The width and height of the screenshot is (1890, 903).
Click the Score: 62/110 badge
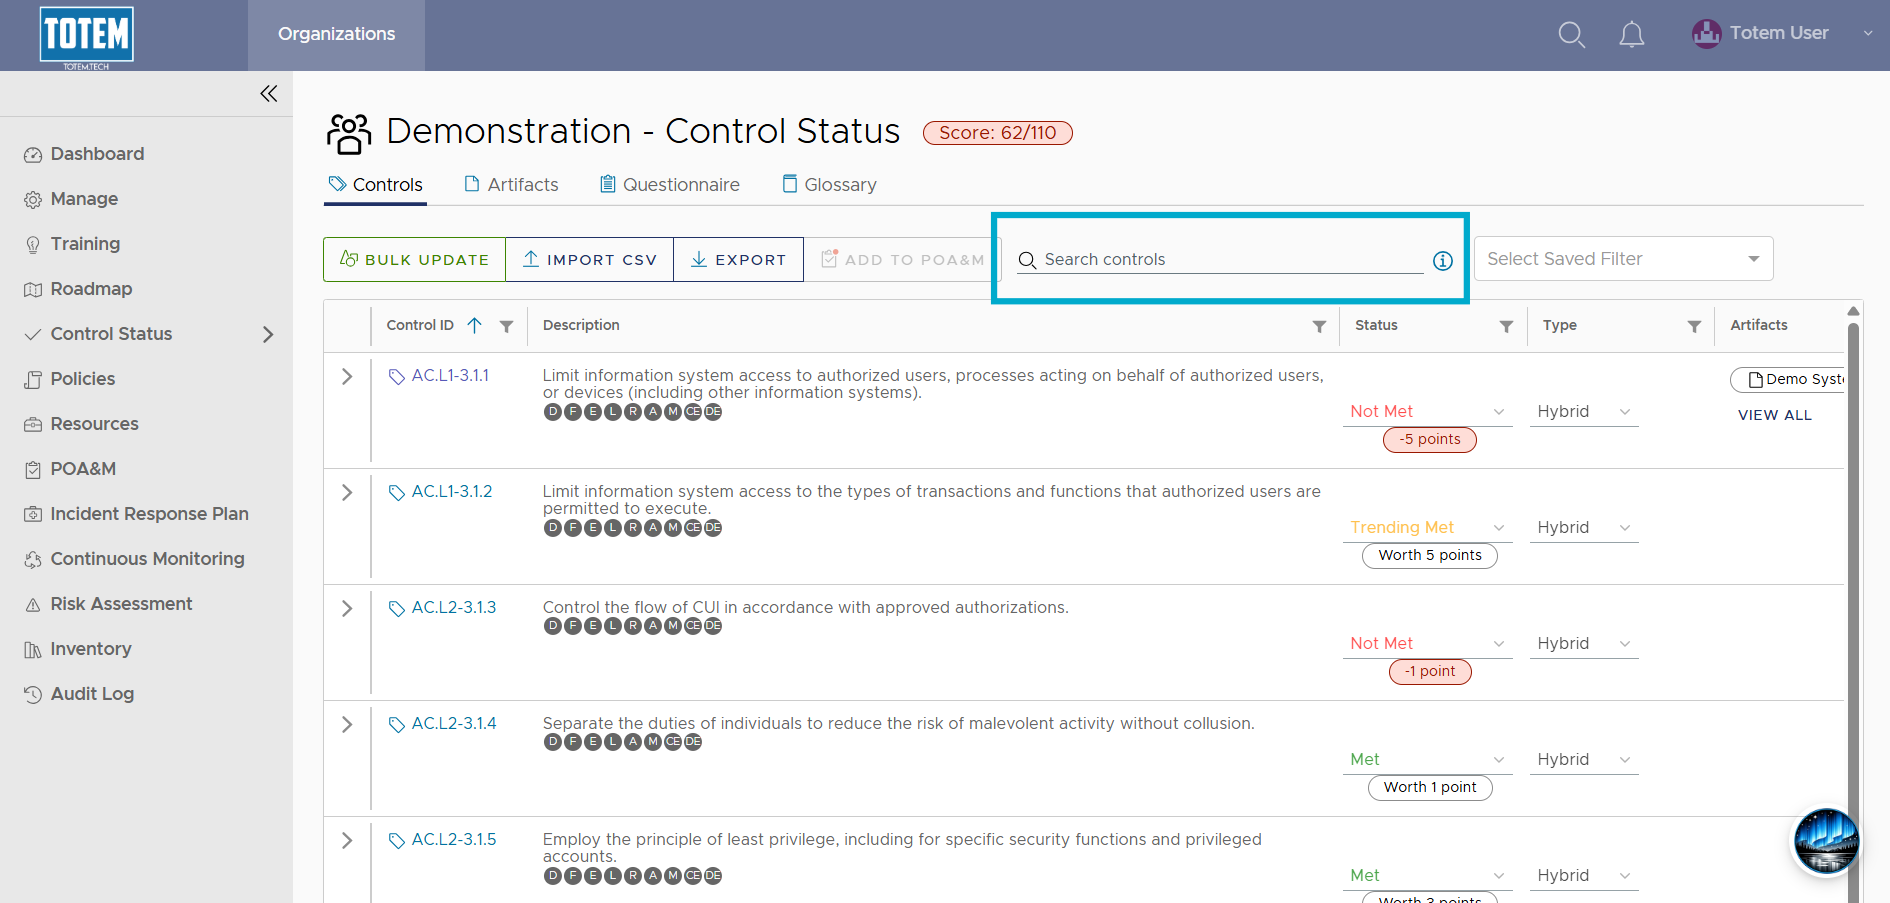(997, 133)
